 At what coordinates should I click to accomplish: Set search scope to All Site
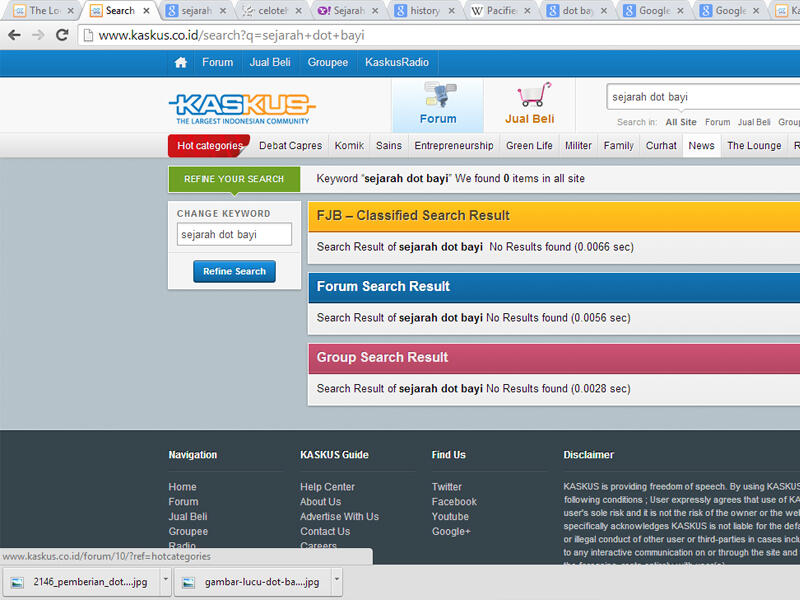(681, 122)
